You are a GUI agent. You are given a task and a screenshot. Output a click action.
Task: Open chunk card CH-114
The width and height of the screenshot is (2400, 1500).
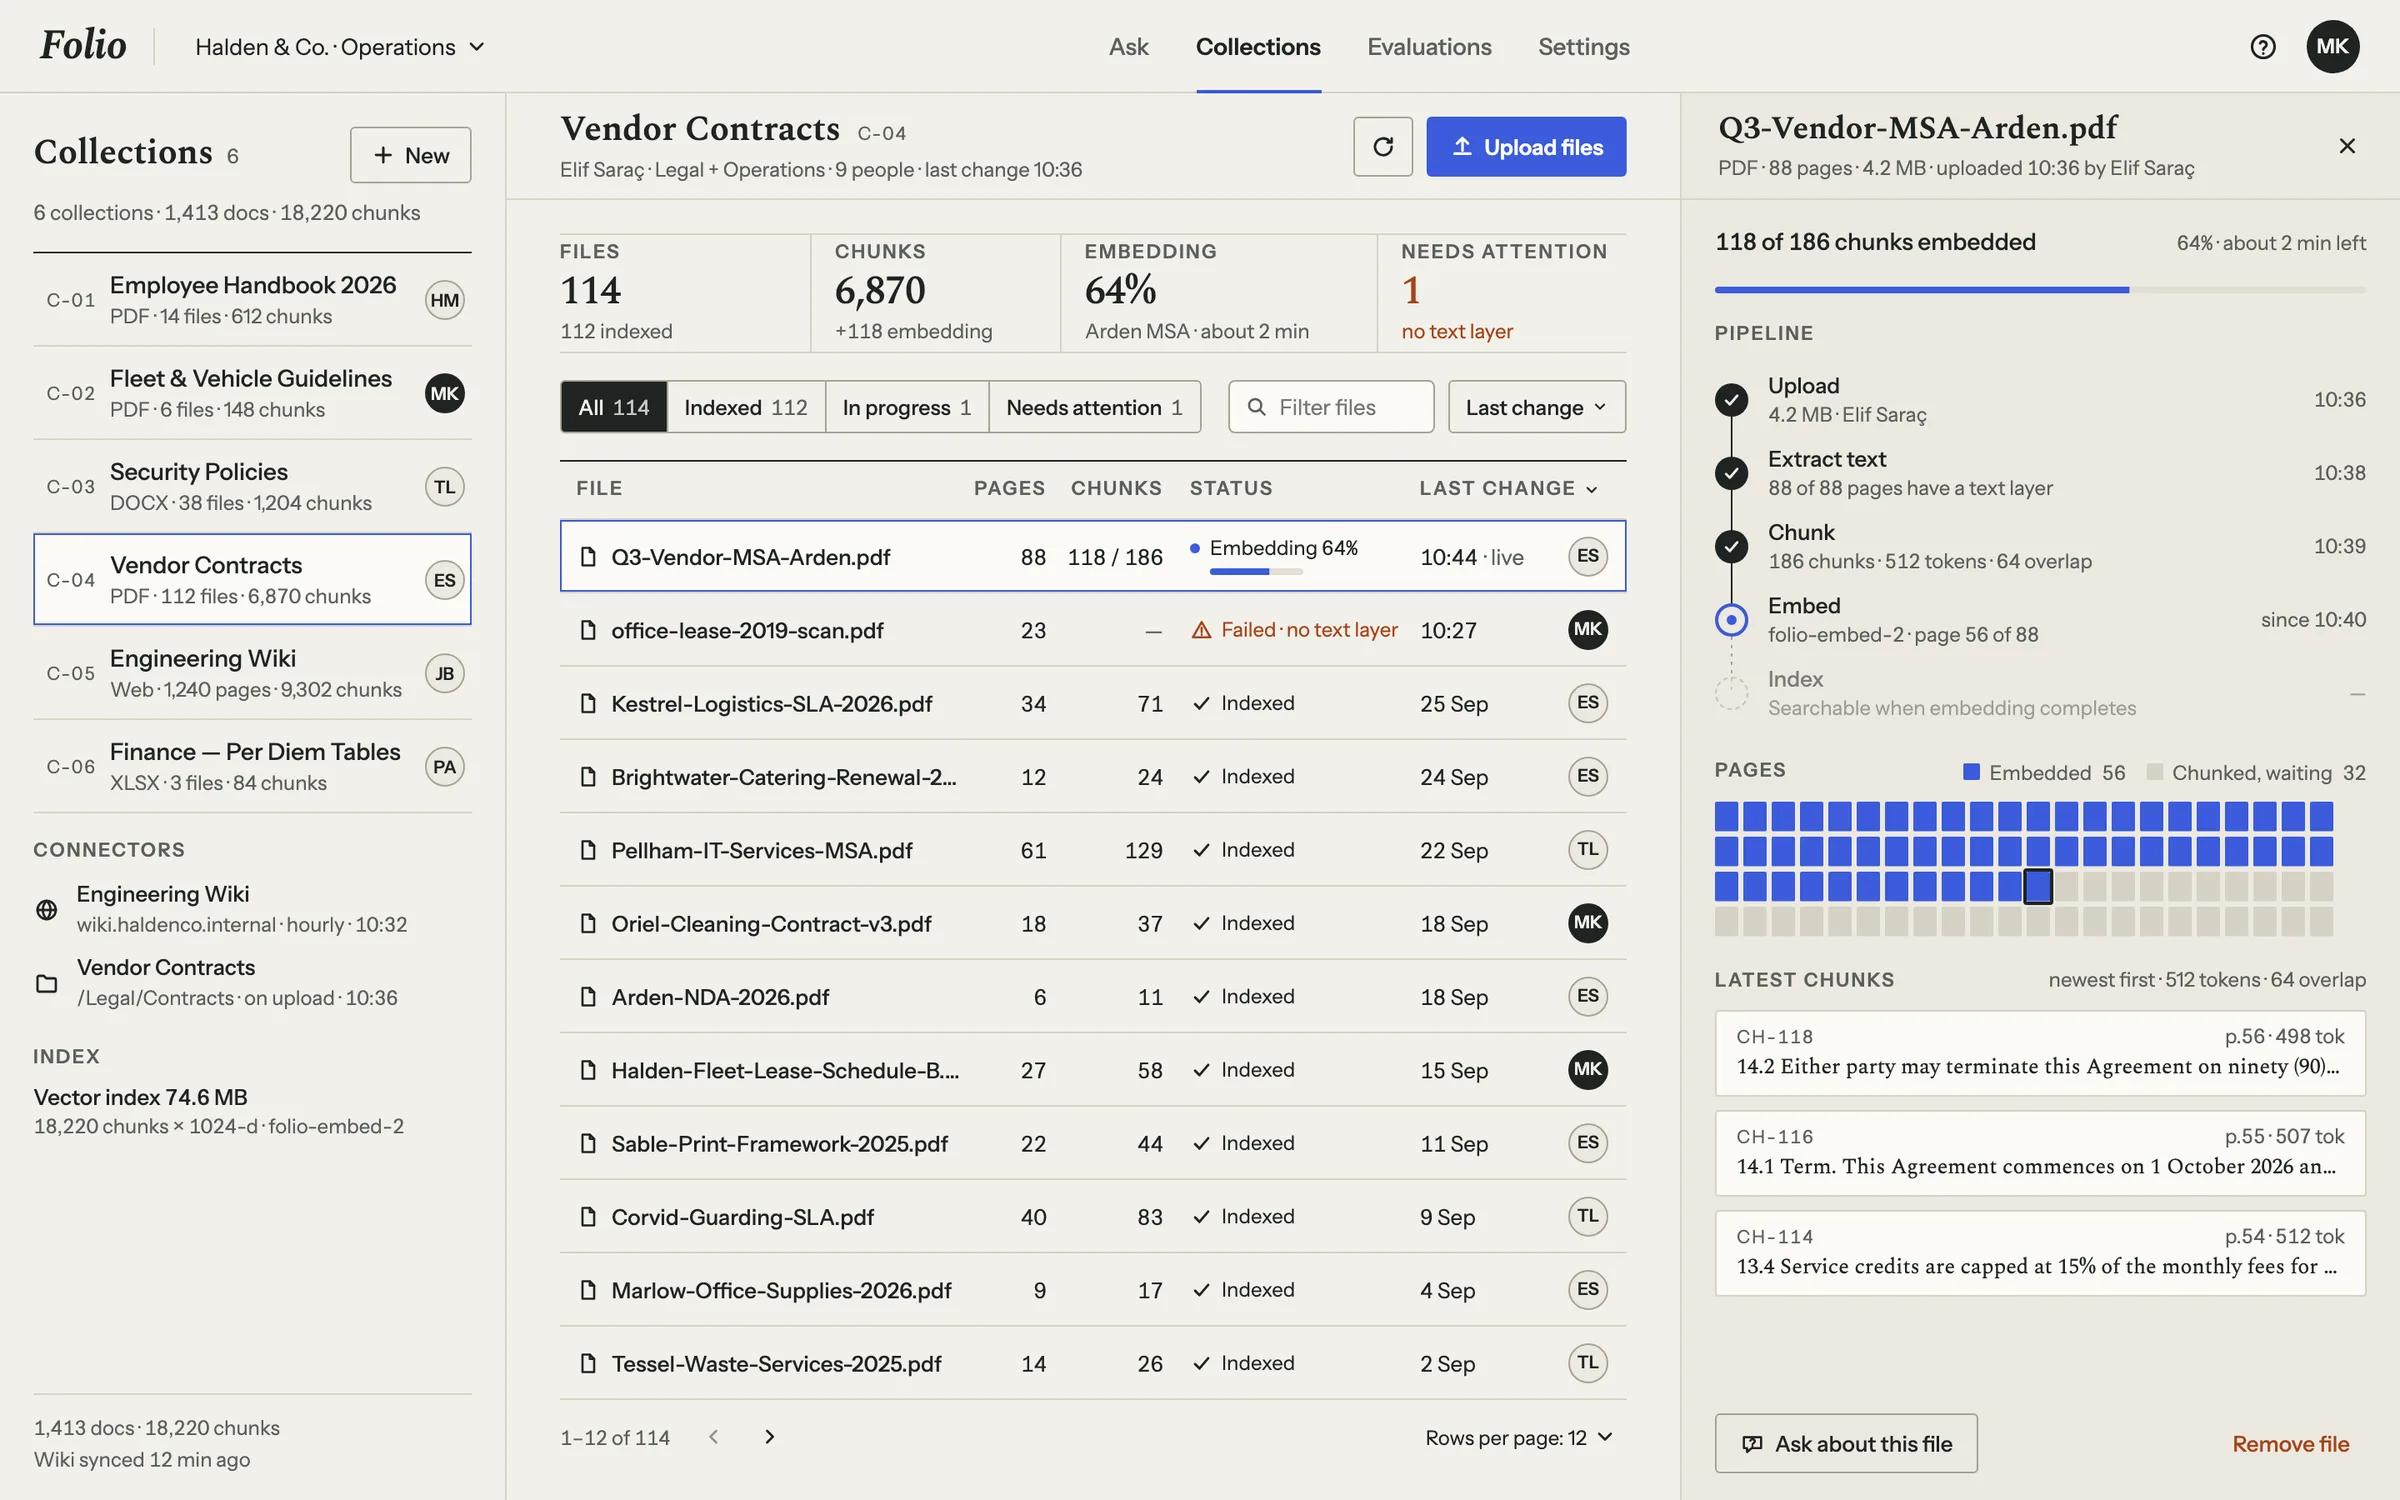click(2040, 1253)
